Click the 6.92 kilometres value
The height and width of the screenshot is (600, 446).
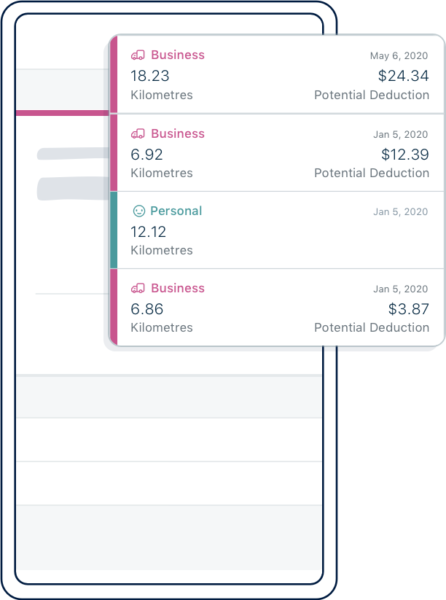click(146, 155)
